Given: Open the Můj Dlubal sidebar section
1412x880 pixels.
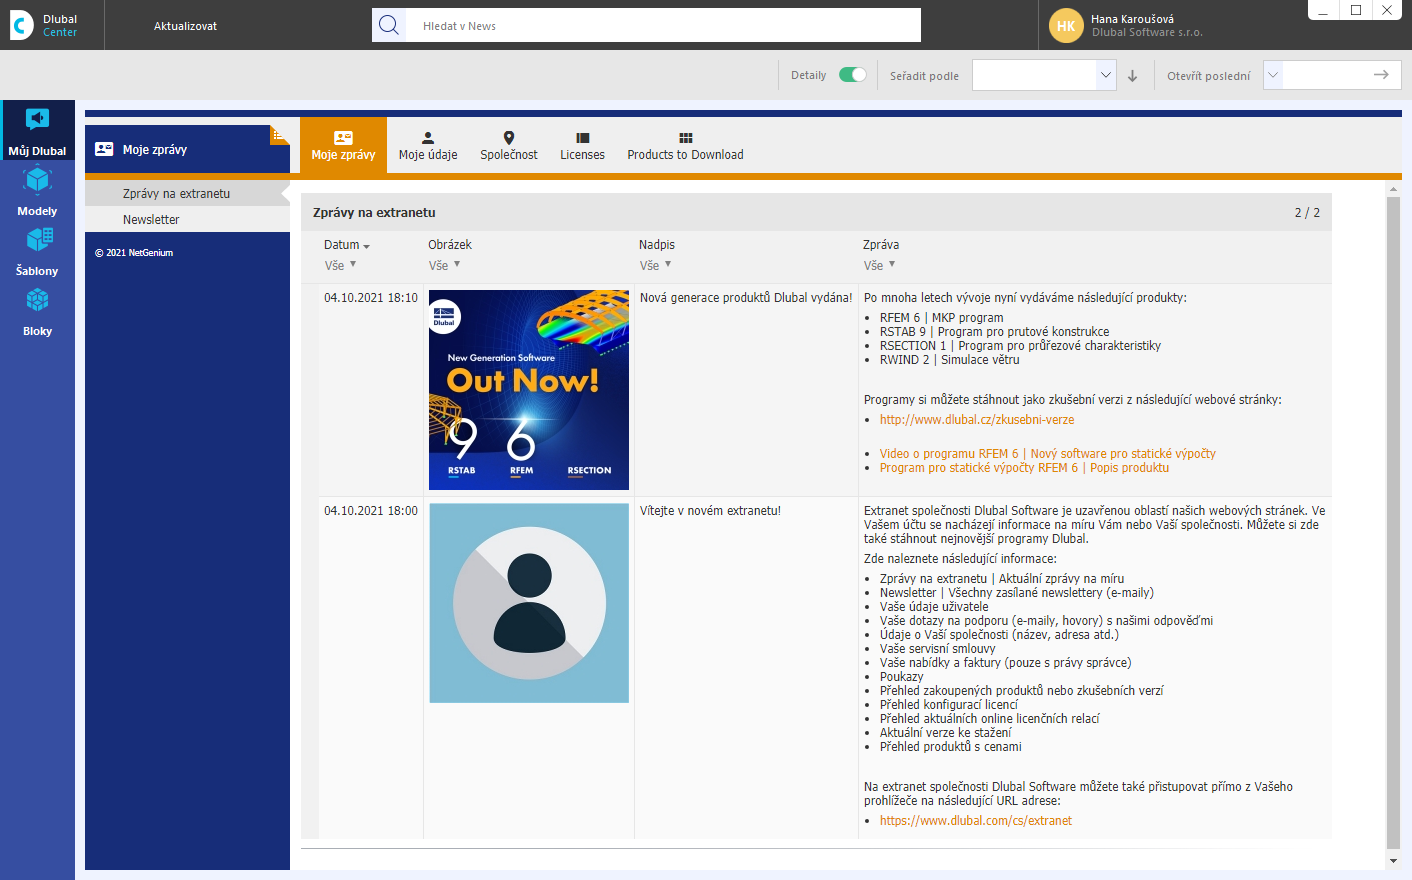Looking at the screenshot, I should coord(37,130).
